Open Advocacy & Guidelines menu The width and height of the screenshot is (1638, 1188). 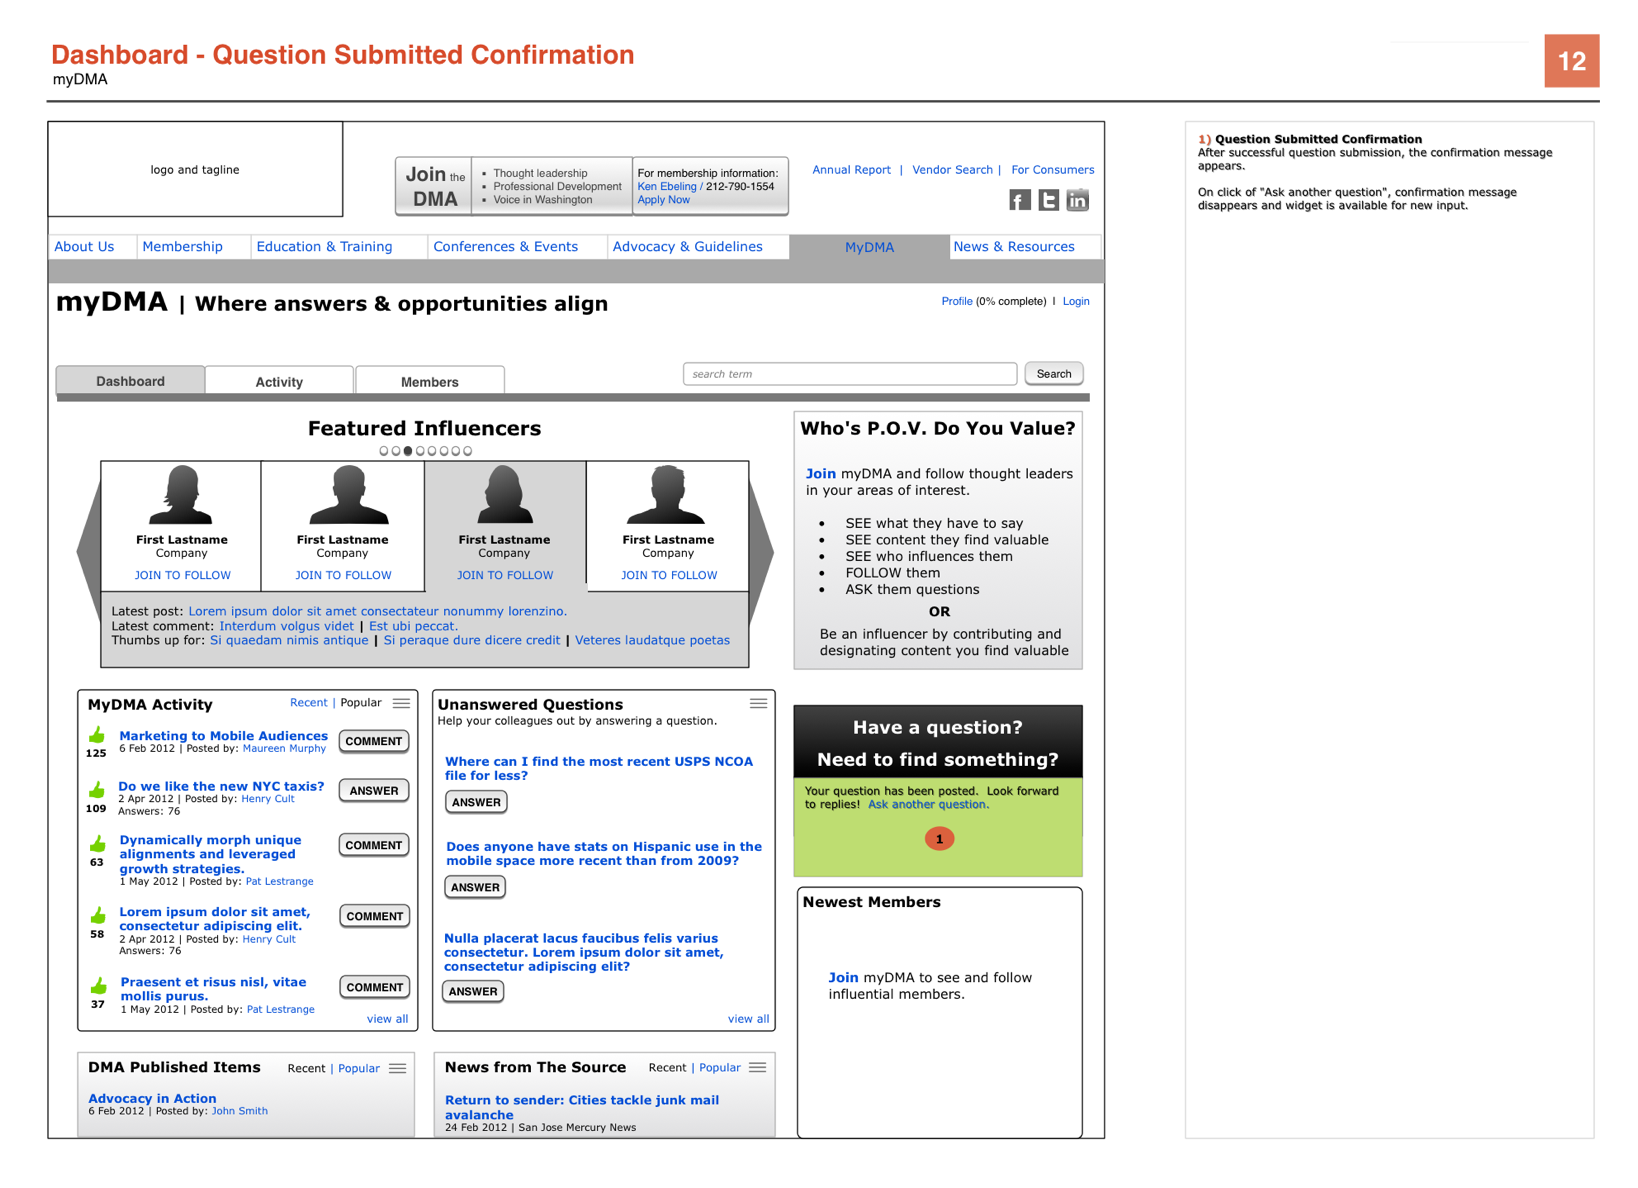687,247
